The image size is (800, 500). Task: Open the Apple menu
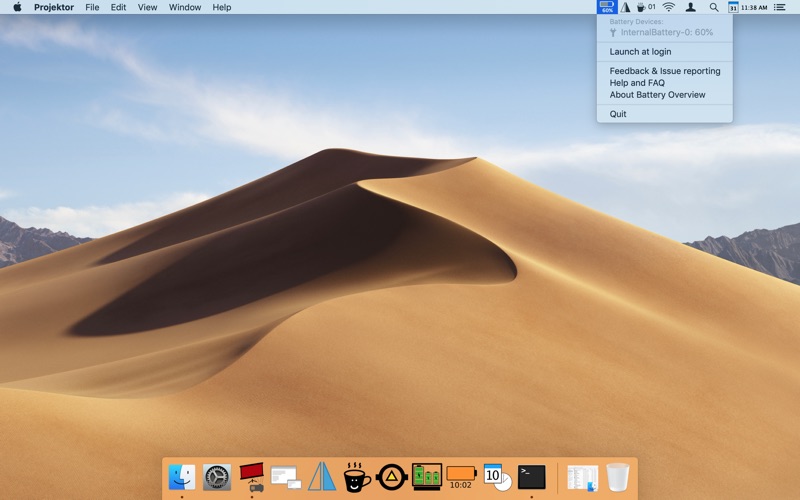pyautogui.click(x=17, y=7)
